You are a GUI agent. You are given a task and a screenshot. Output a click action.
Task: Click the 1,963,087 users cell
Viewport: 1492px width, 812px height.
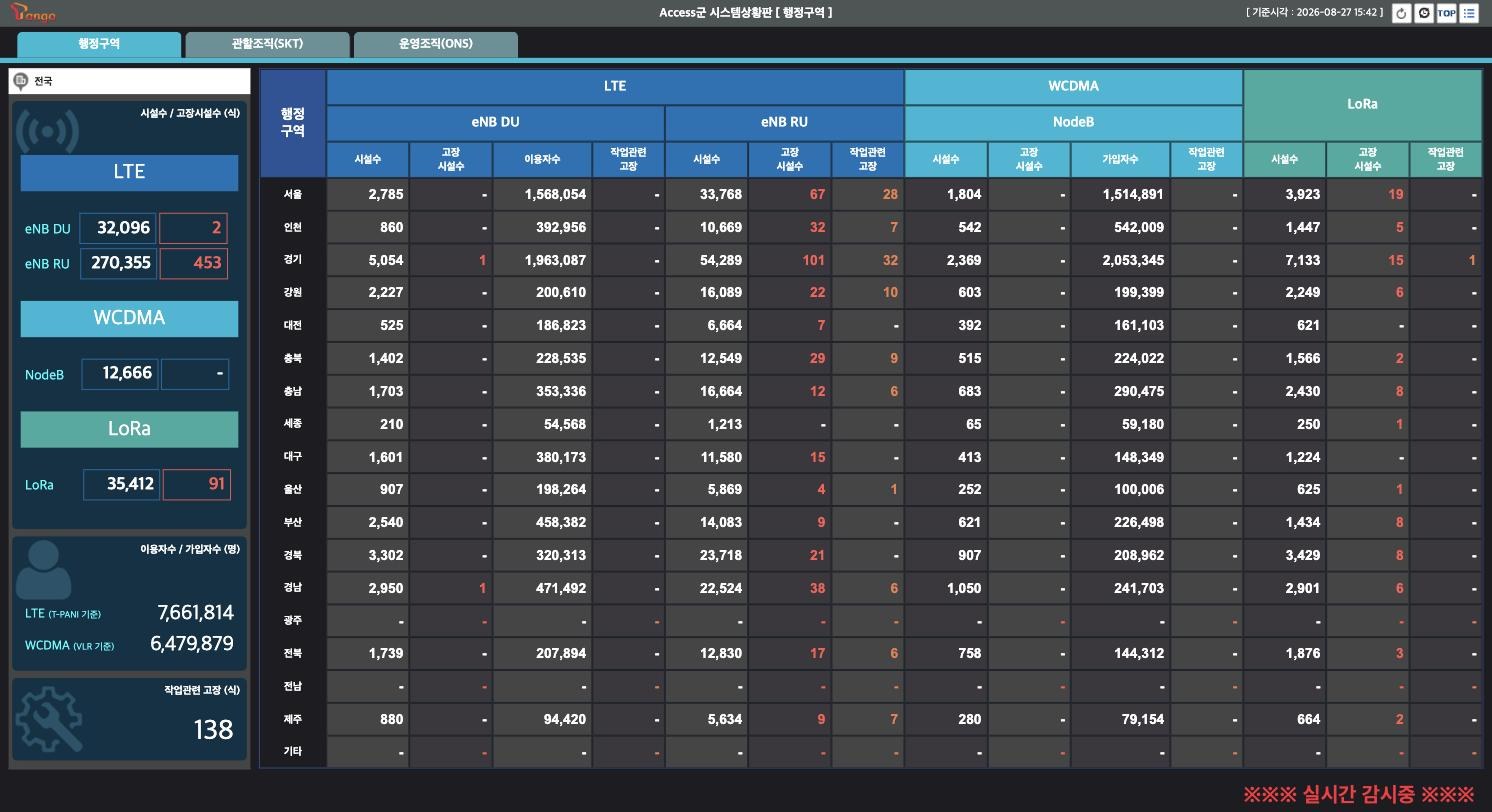[x=541, y=260]
